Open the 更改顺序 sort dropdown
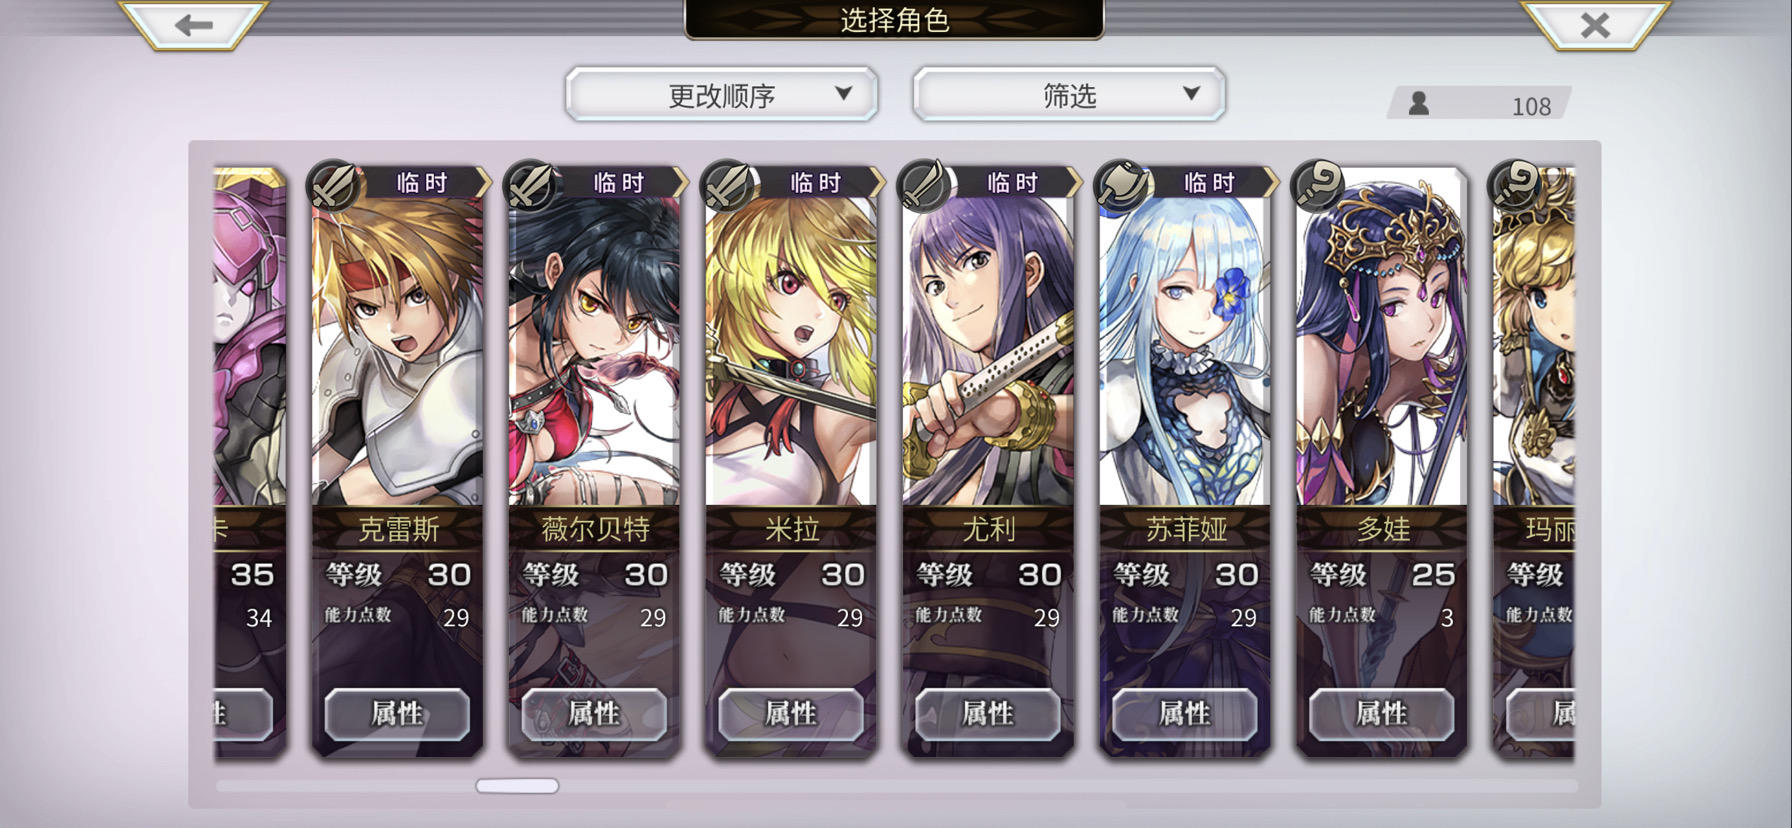Screen dimensions: 1792x828 tap(721, 95)
